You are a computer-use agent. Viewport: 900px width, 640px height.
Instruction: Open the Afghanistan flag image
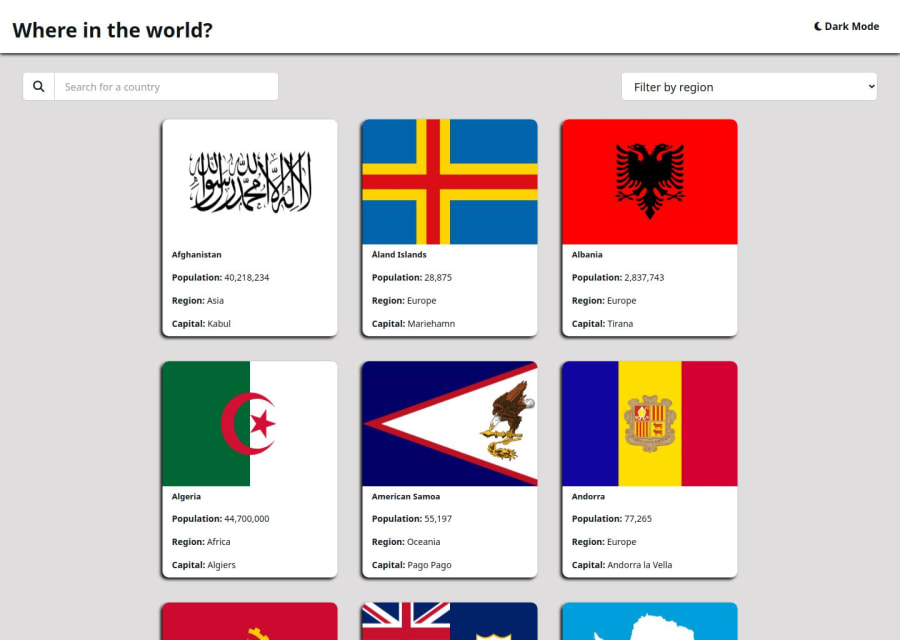(250, 182)
